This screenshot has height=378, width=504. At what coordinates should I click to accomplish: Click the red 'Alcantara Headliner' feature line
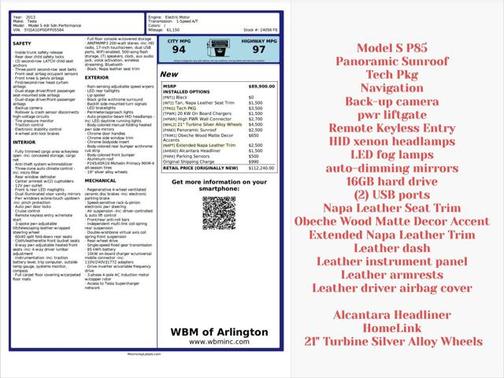[392, 315]
